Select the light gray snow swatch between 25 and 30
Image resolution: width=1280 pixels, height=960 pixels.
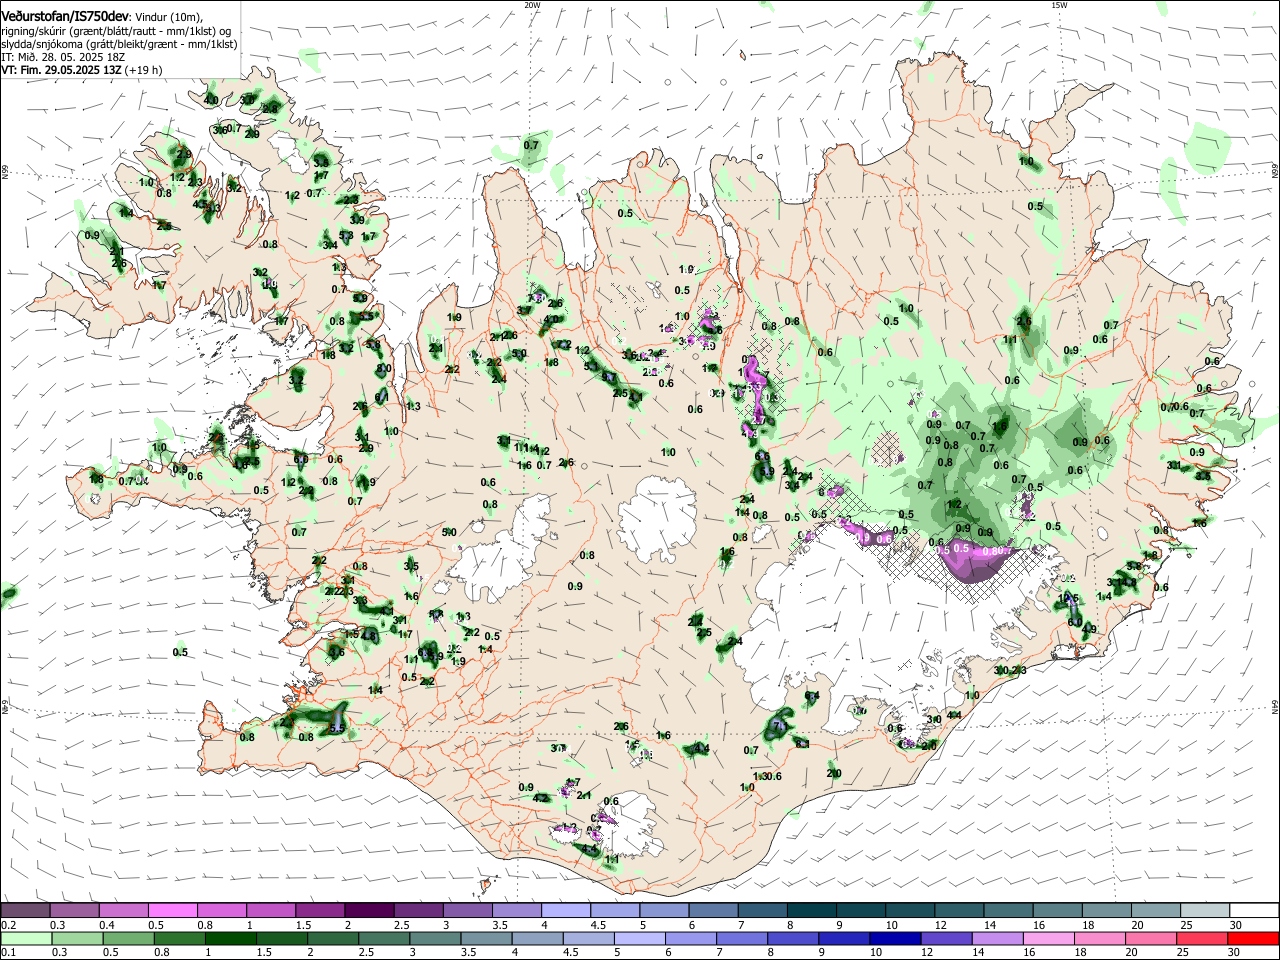(x=1206, y=910)
